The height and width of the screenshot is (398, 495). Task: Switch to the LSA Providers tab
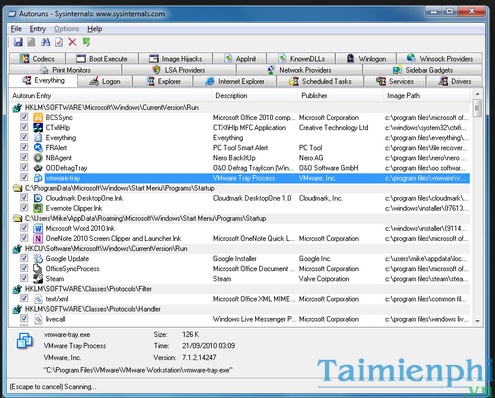point(179,70)
